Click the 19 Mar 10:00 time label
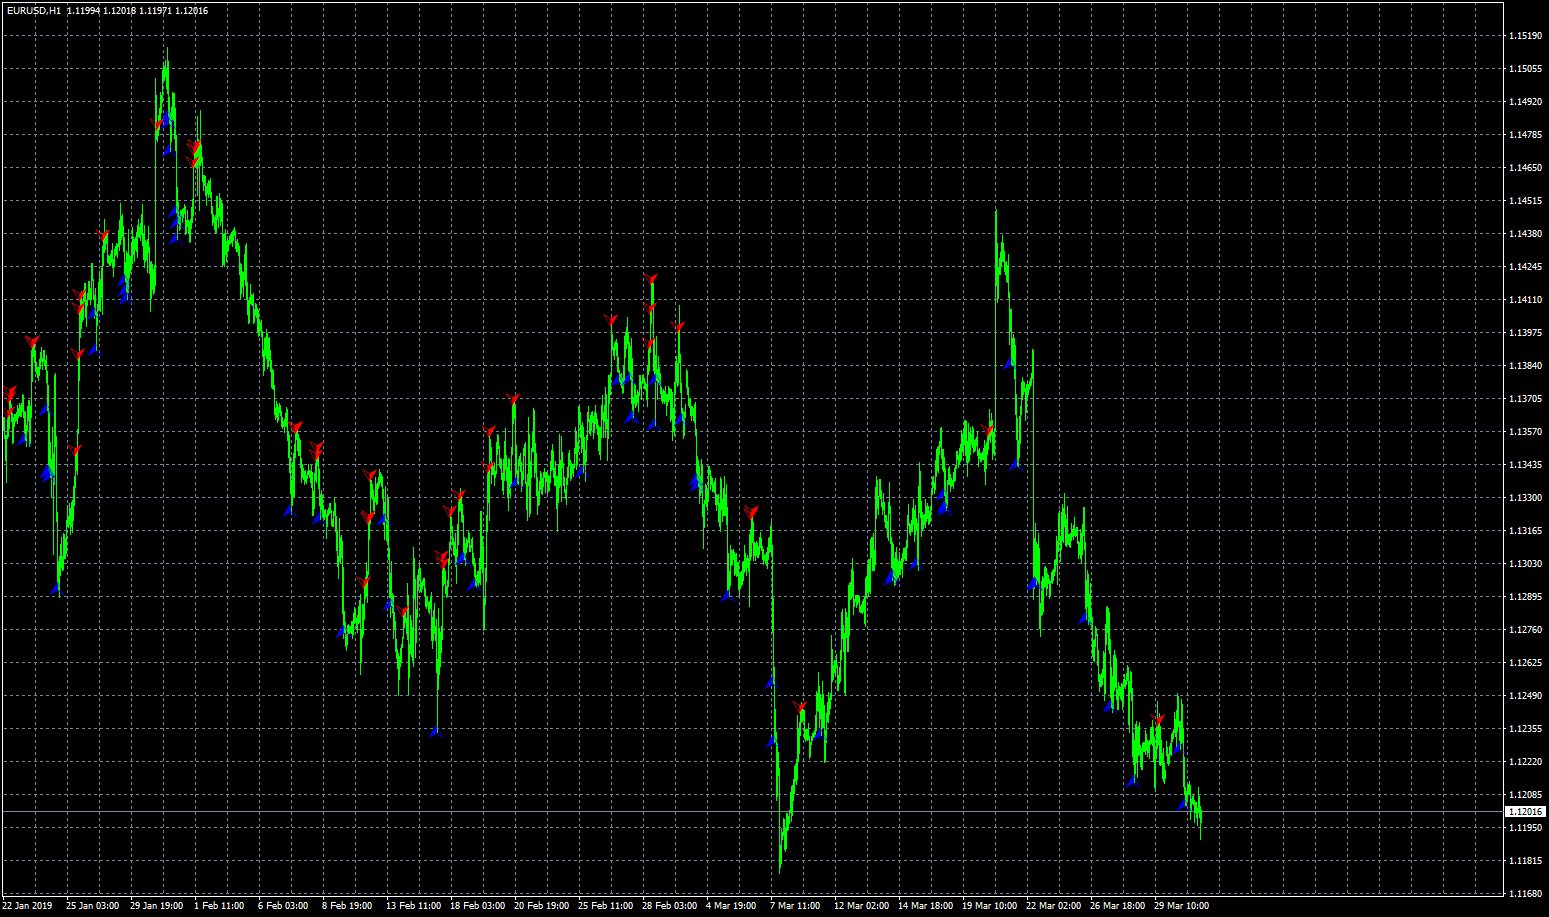The height and width of the screenshot is (917, 1549). click(x=989, y=906)
